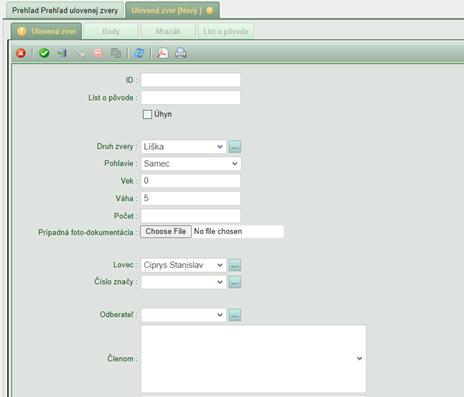464x397 pixels.
Task: Click the ellipsis button next to Lovec
Action: [235, 265]
